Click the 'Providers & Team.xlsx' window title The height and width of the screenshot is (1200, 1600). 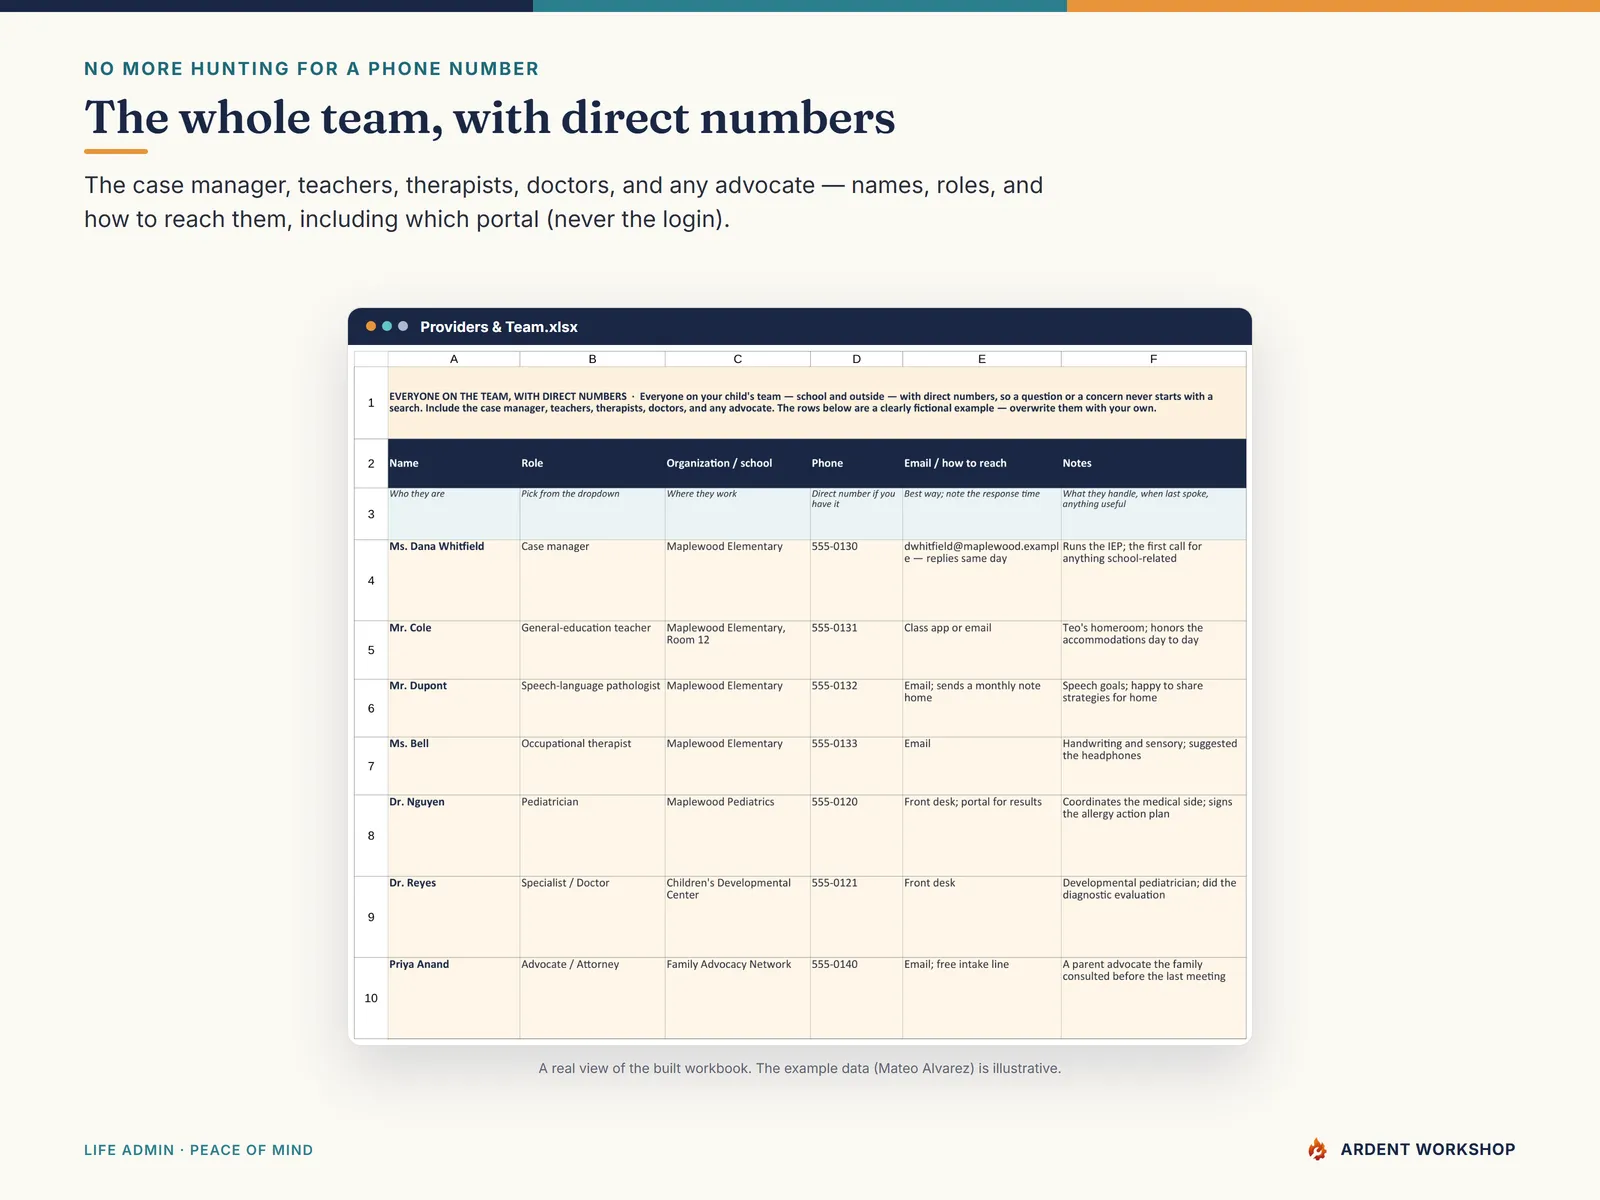(x=499, y=327)
